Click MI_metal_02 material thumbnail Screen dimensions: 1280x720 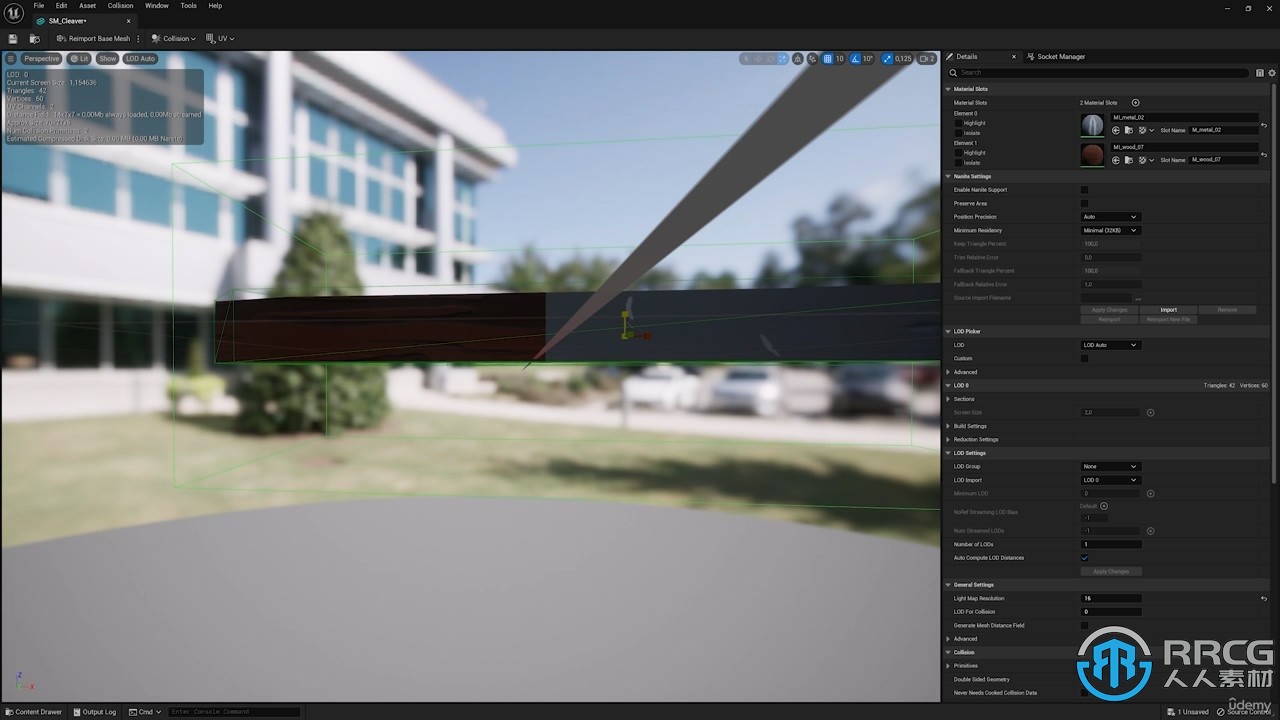point(1093,125)
